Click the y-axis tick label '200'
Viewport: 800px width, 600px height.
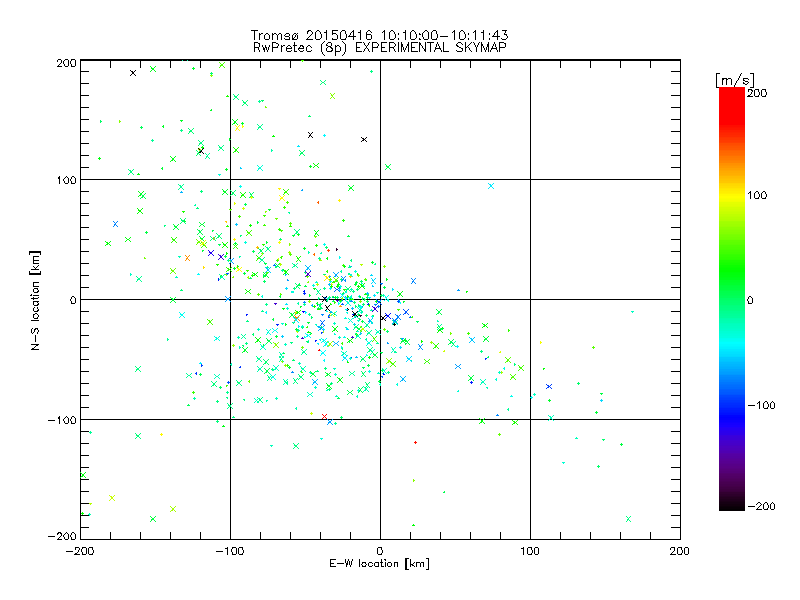click(x=66, y=63)
